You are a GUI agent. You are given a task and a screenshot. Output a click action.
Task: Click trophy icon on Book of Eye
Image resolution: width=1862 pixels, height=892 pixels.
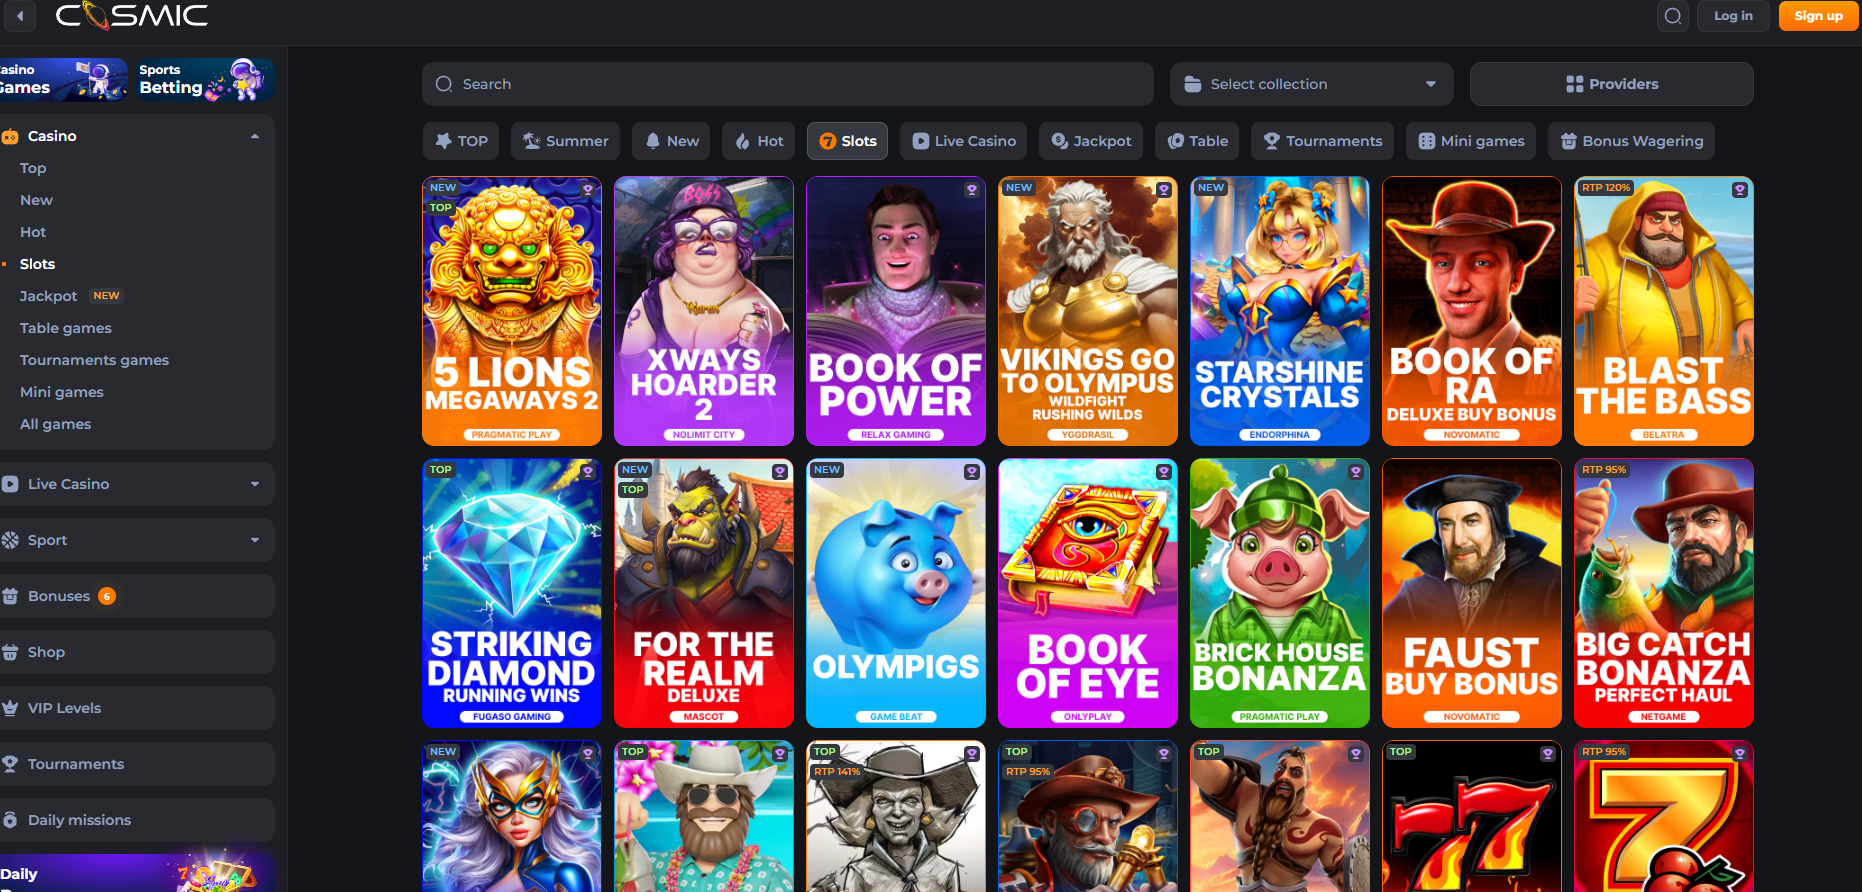tap(1164, 471)
